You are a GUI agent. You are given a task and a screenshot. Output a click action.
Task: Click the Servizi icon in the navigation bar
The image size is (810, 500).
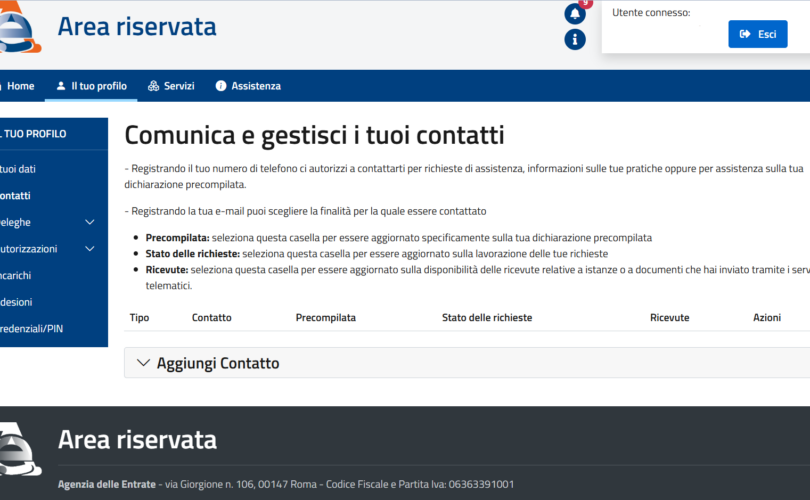(153, 86)
